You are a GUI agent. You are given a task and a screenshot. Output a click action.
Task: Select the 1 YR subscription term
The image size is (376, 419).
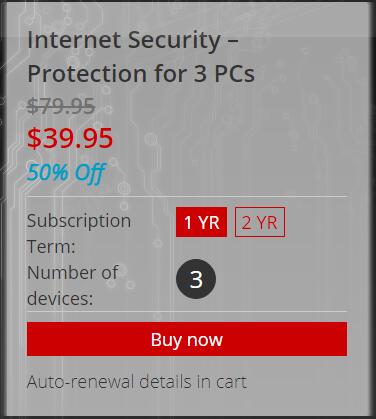[x=201, y=222]
